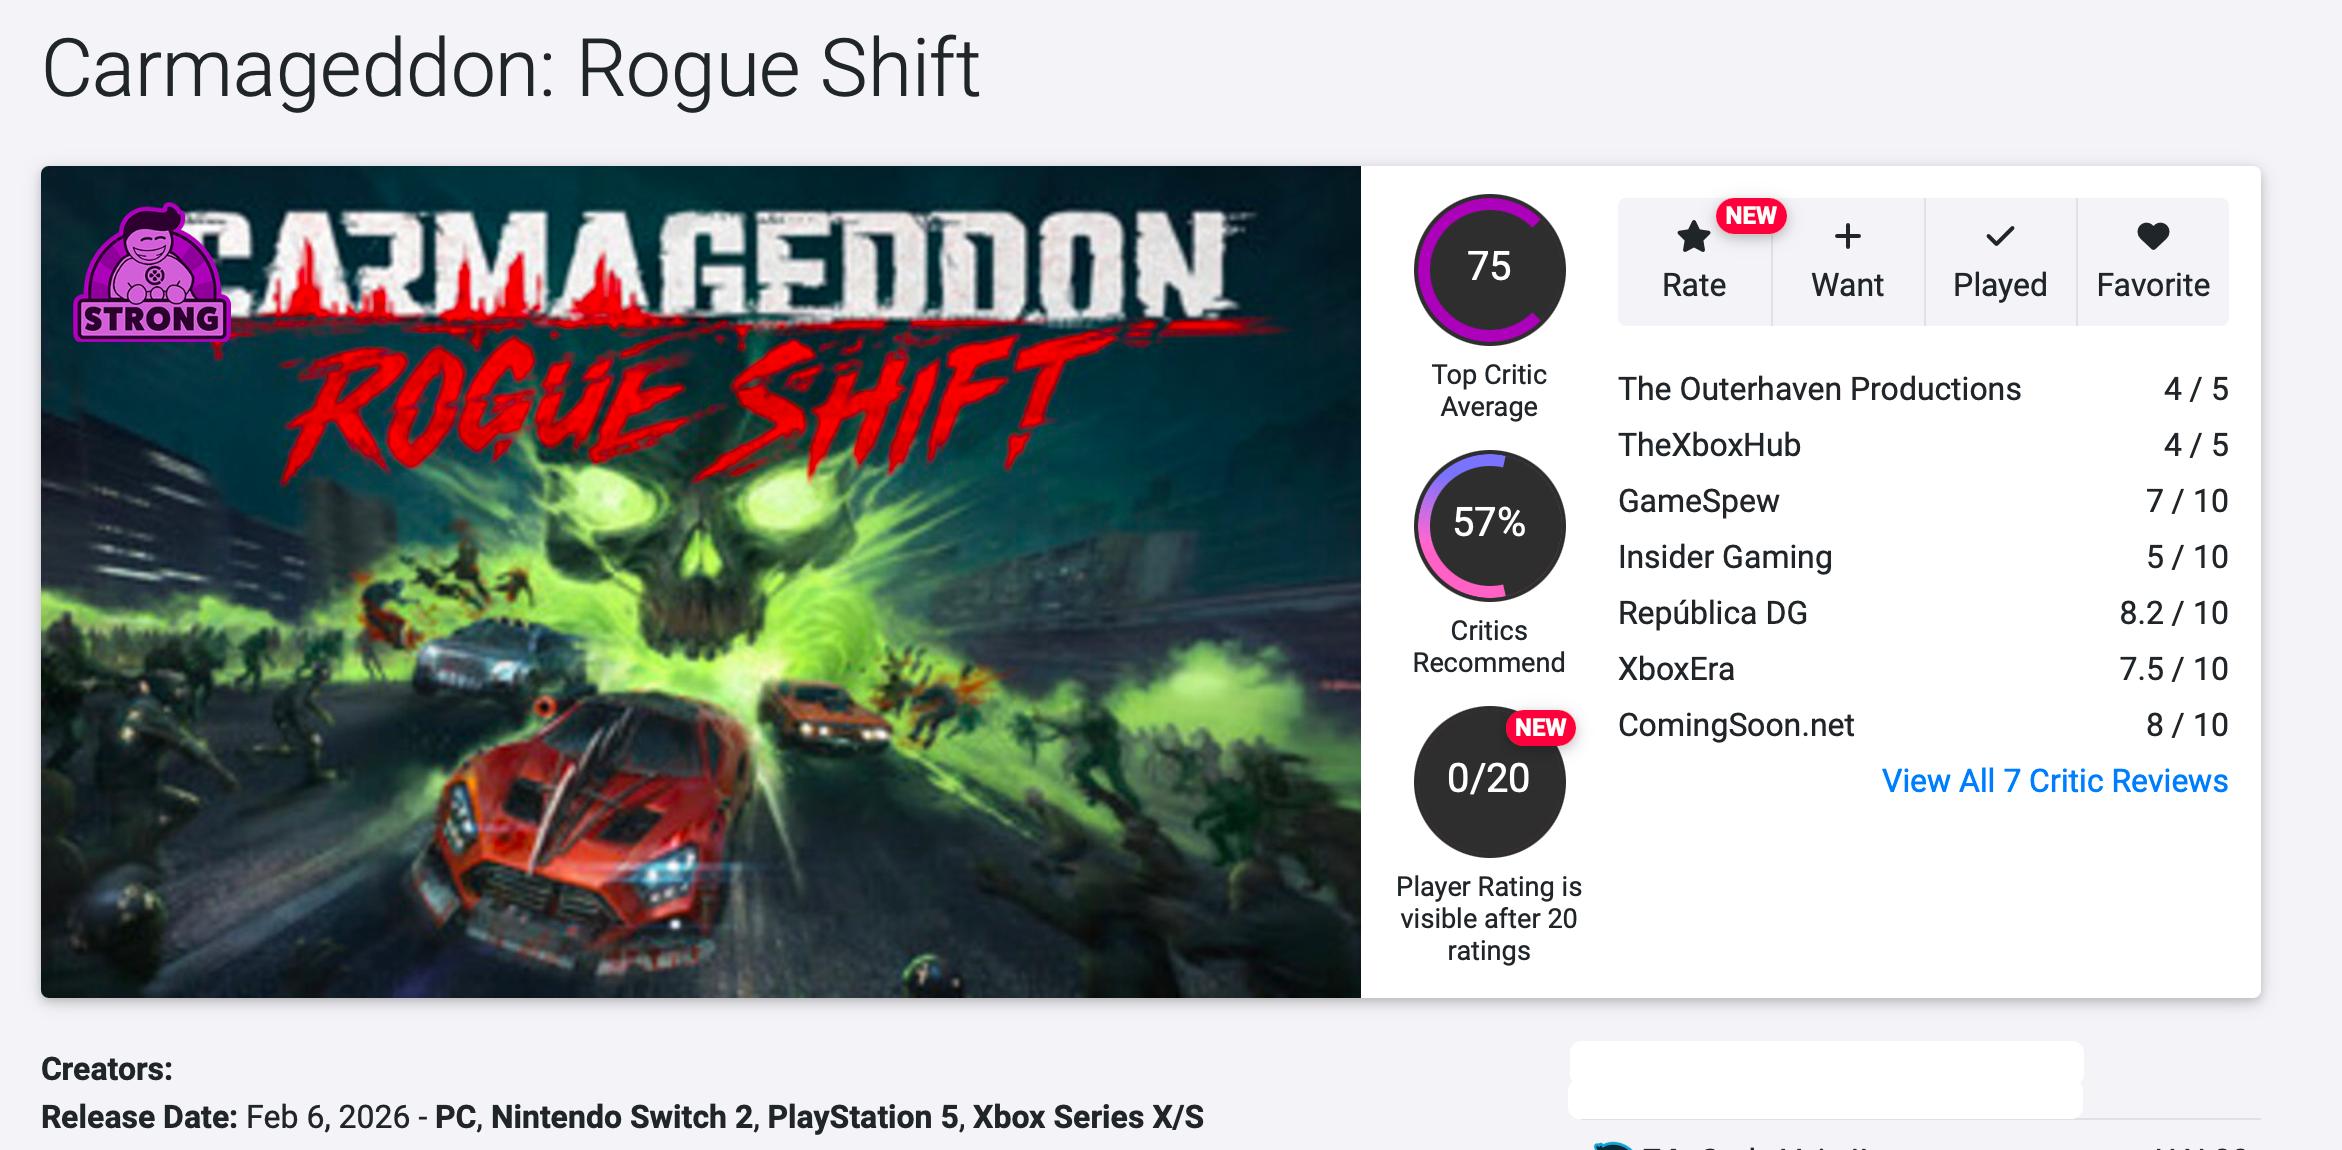Click the purple STRONG rating badge

click(152, 275)
